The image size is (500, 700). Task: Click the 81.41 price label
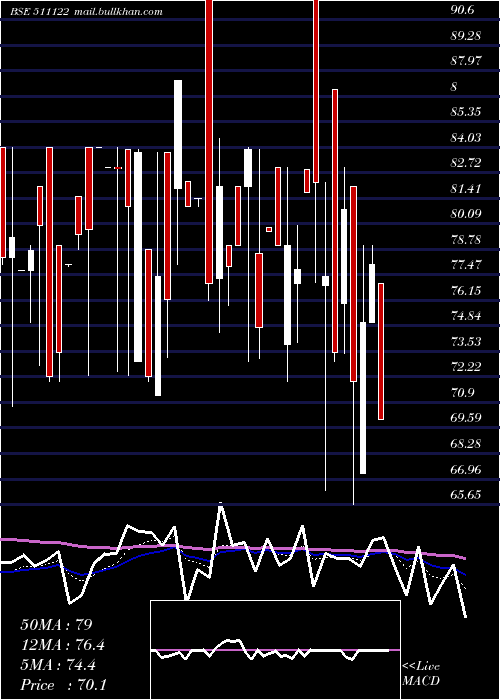tap(466, 188)
